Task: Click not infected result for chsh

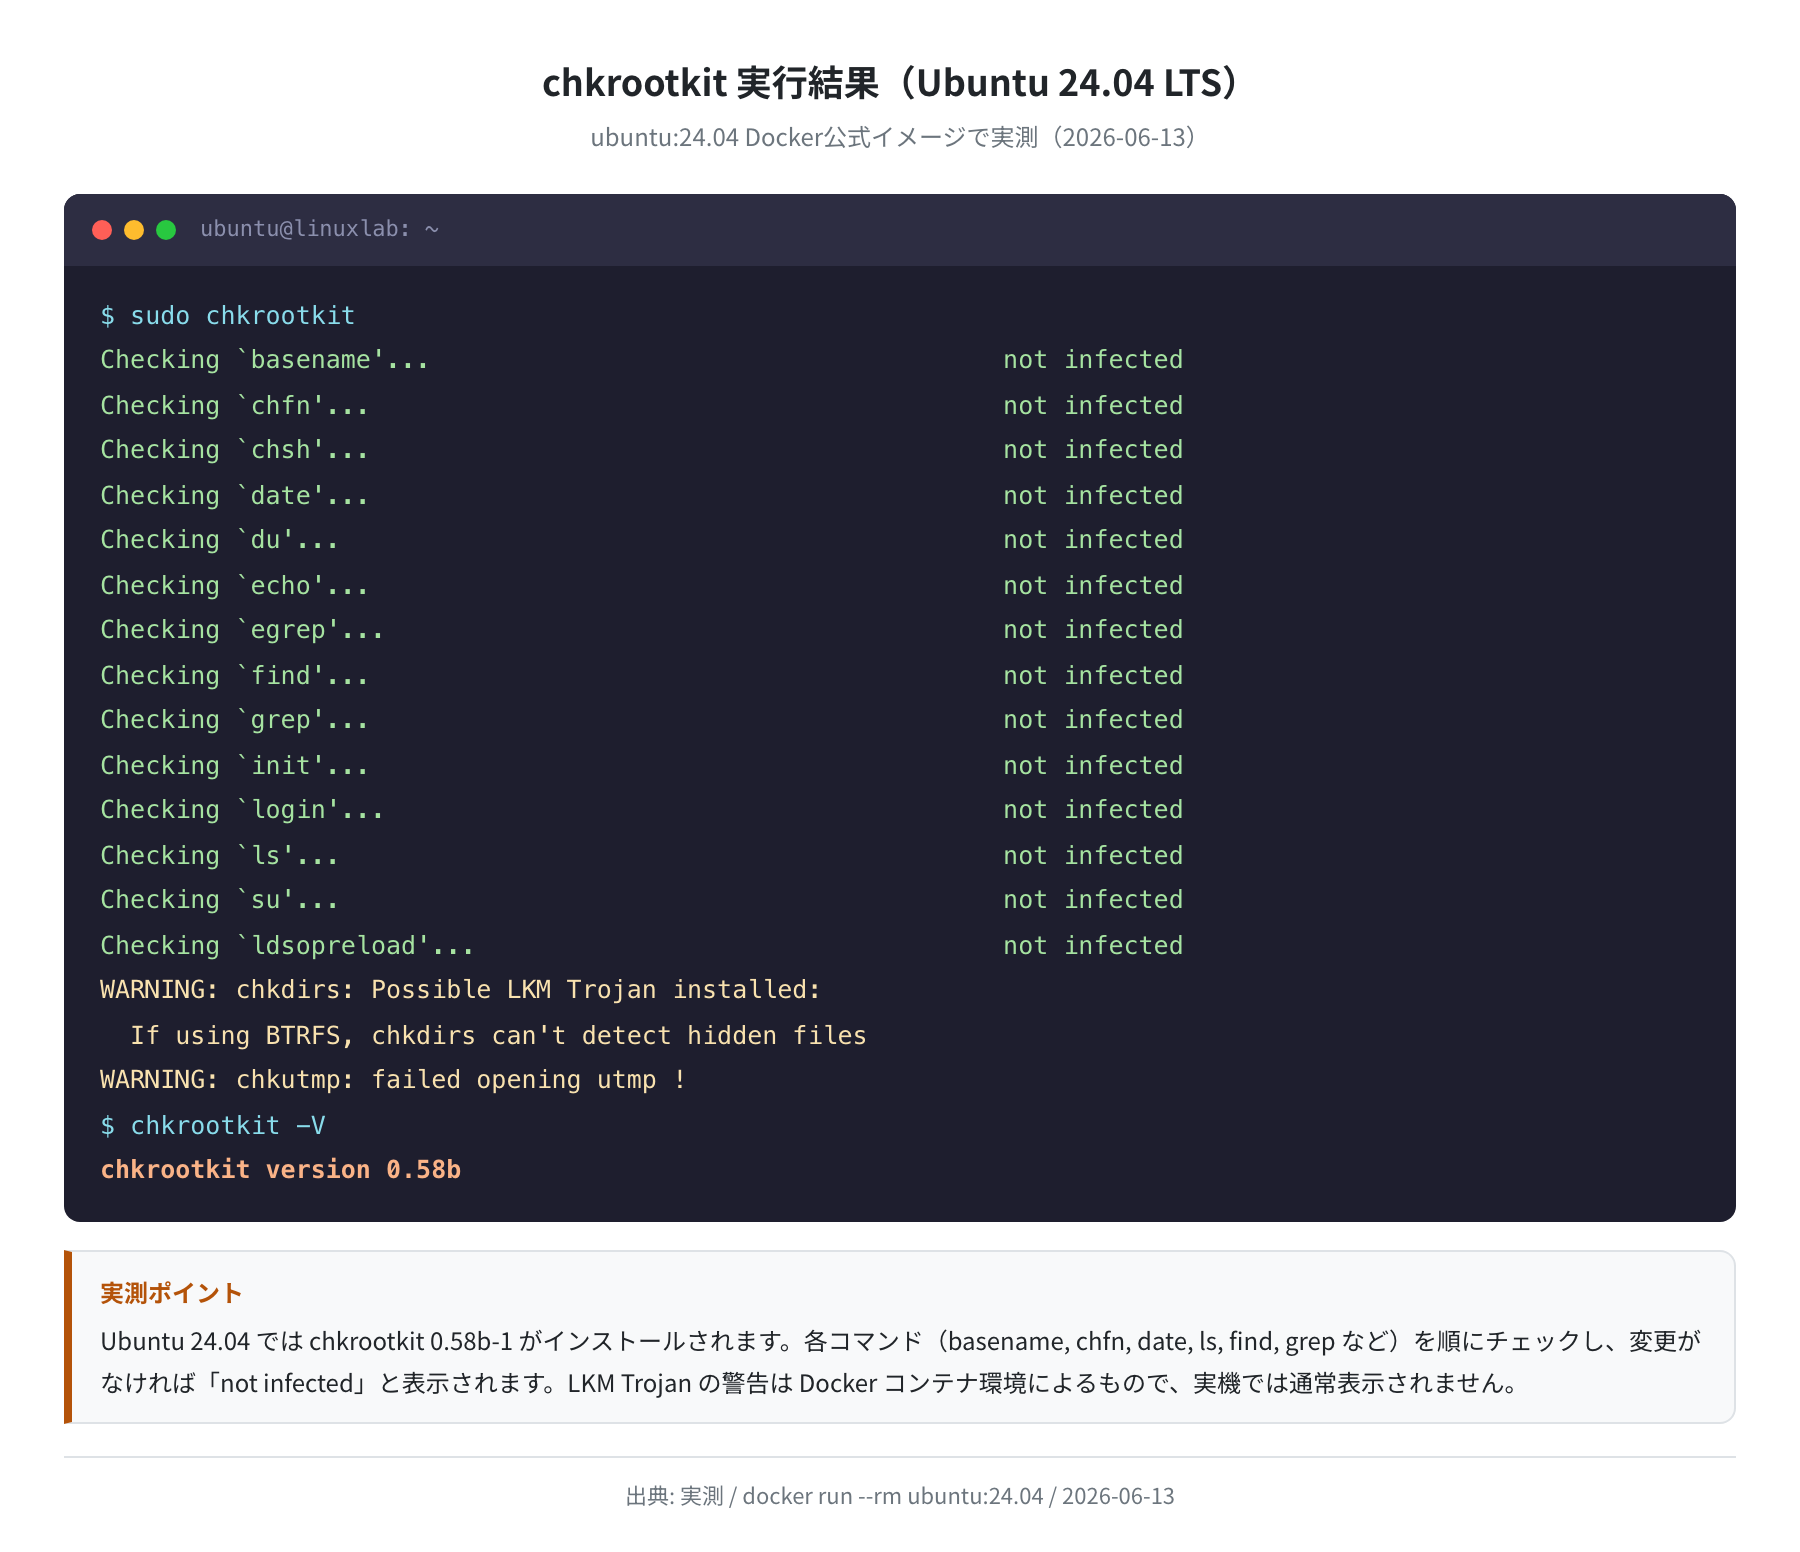Action: (1093, 450)
